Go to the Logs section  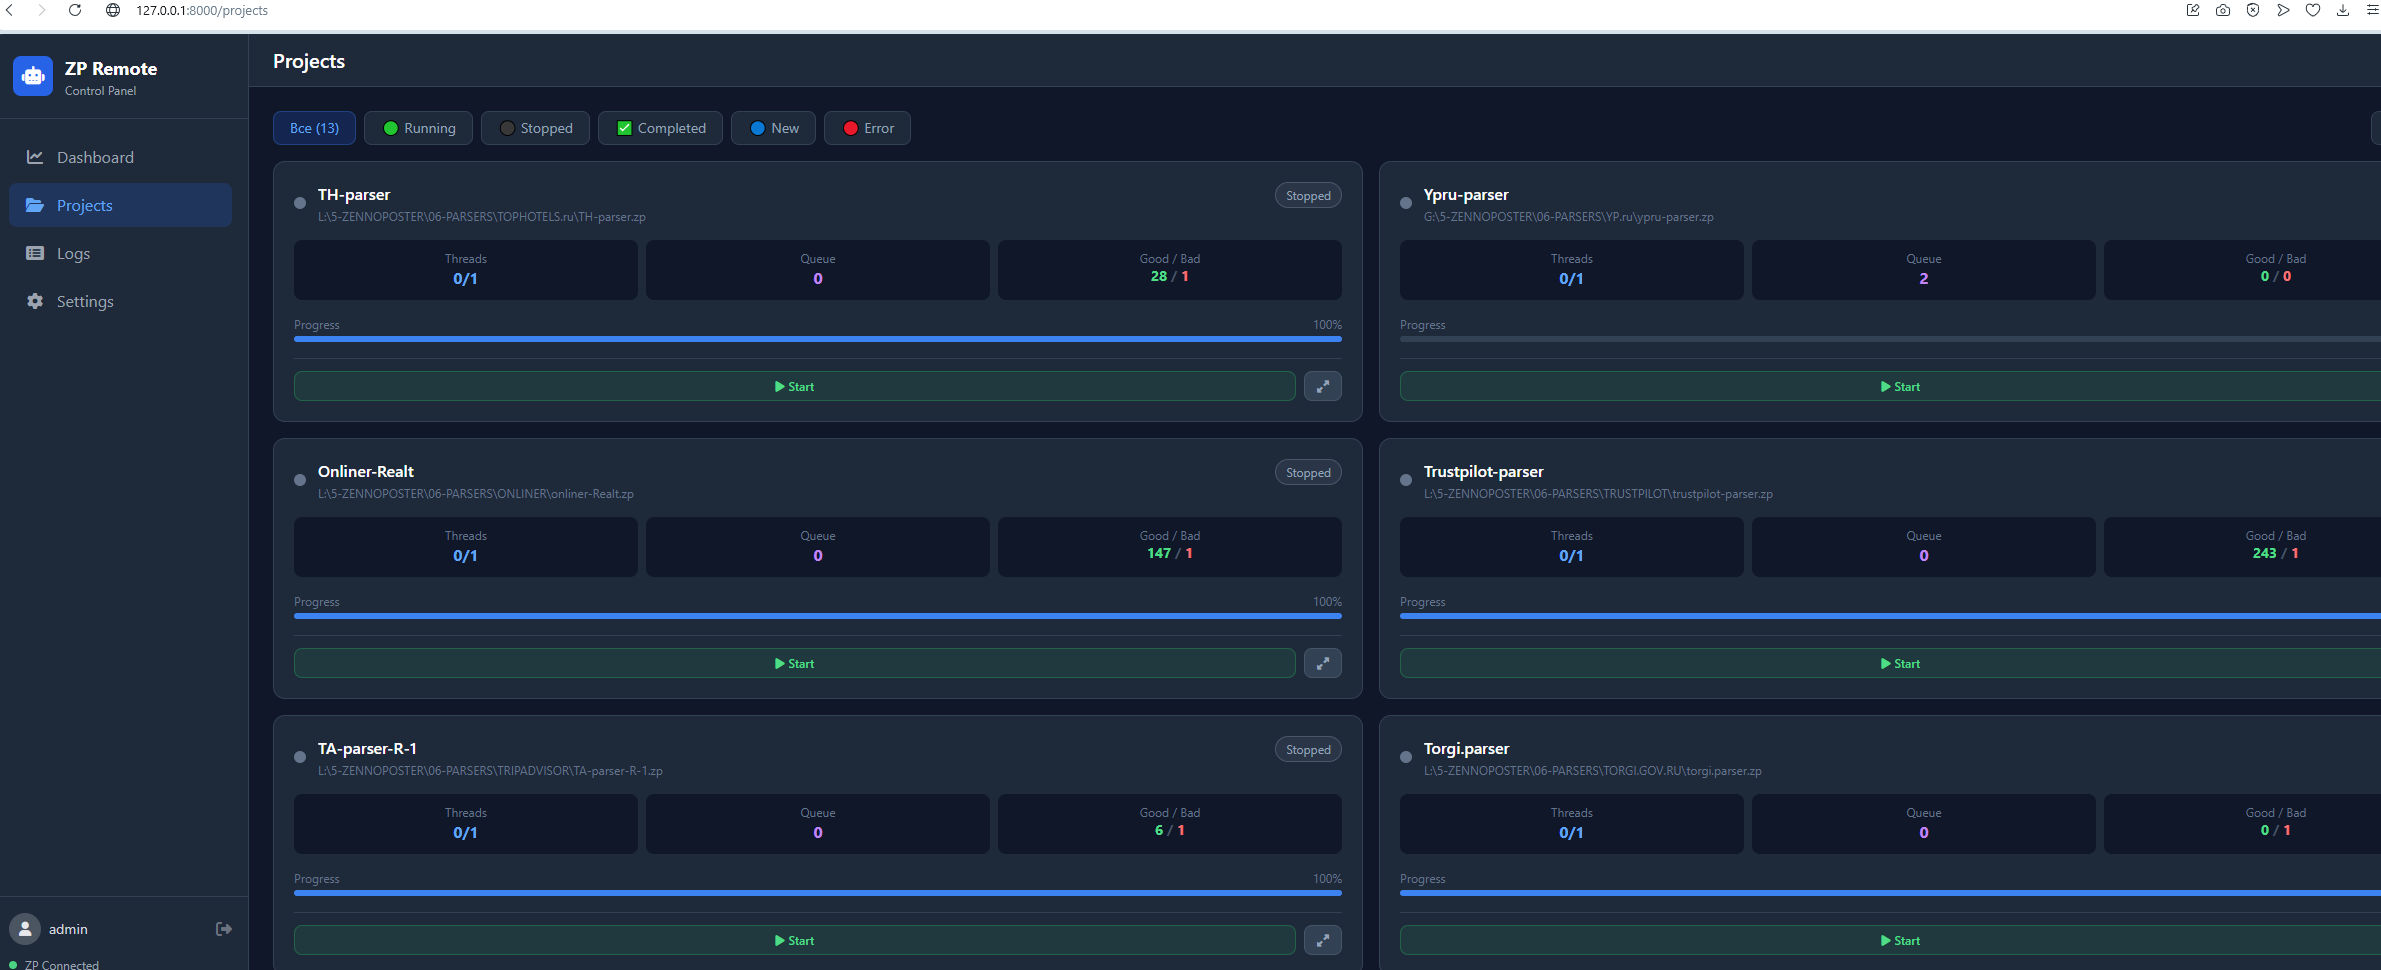pos(73,253)
